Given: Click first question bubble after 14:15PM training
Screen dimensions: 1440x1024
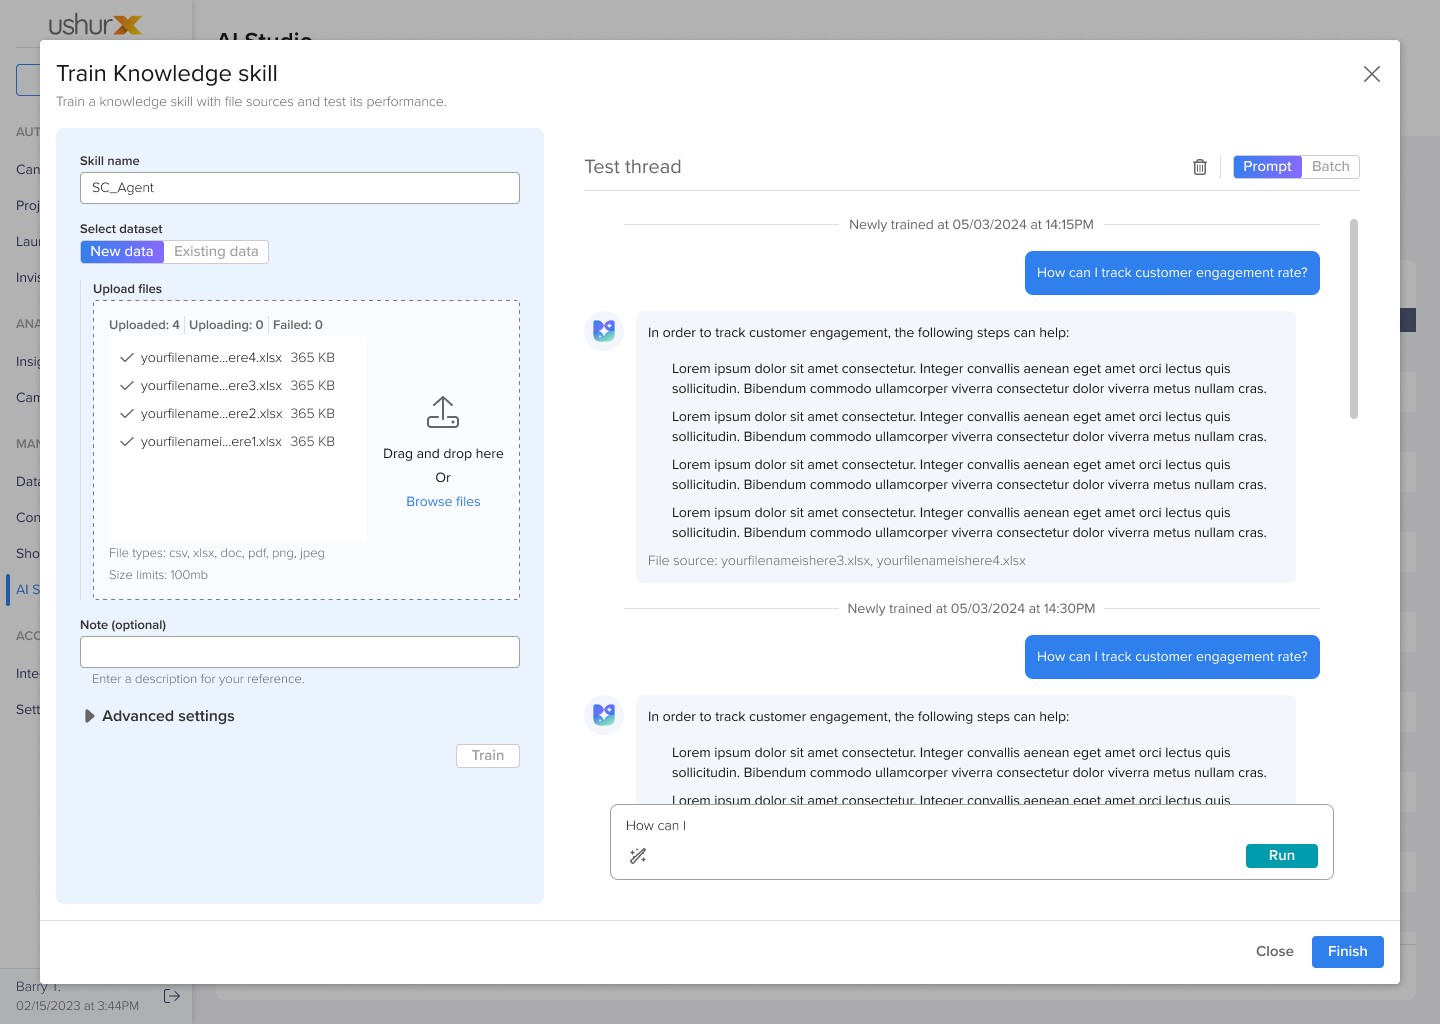Looking at the screenshot, I should [x=1172, y=273].
